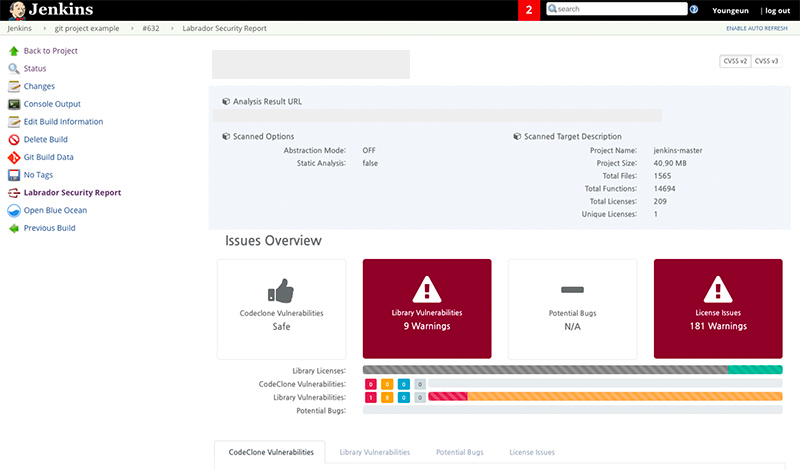The image size is (800, 470).
Task: Click the search help question icon
Action: (x=694, y=9)
